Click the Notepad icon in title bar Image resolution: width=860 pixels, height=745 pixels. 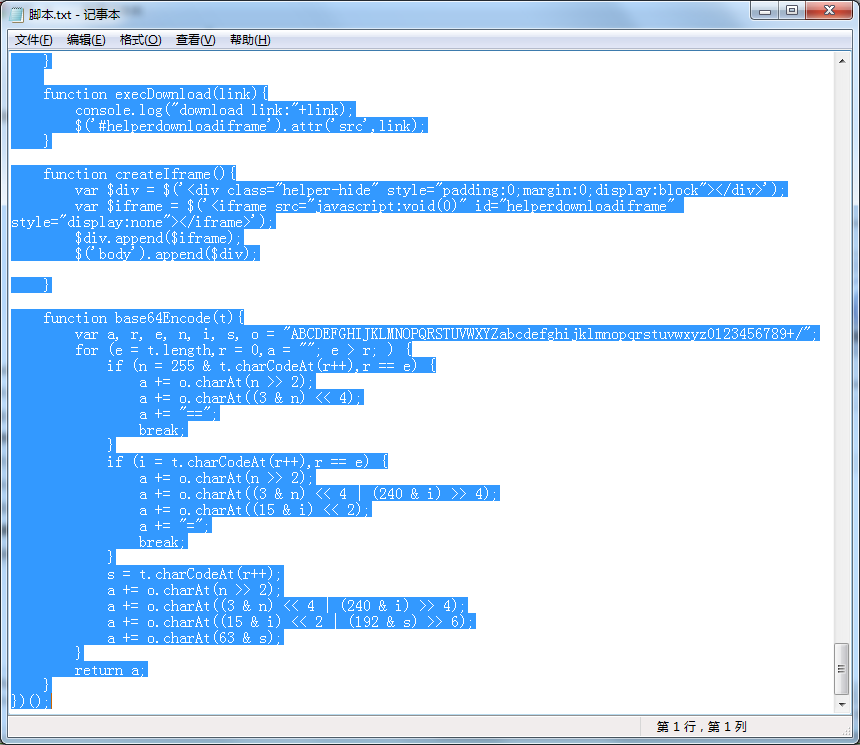pos(17,14)
